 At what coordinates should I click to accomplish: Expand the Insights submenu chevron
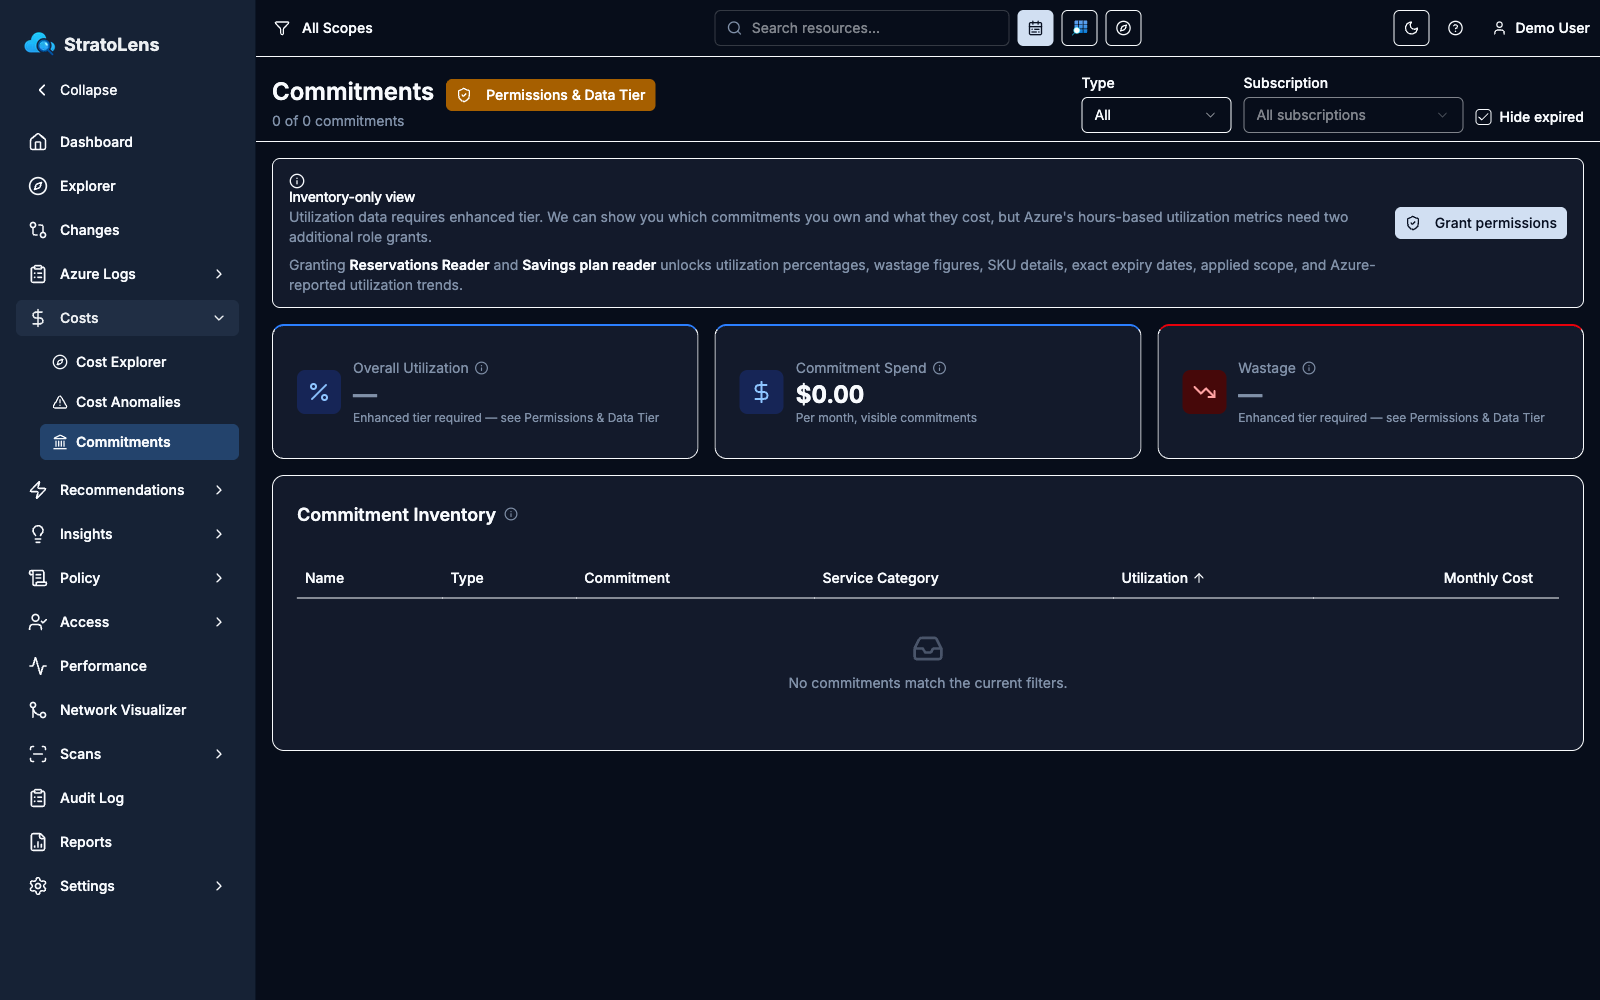pos(219,534)
